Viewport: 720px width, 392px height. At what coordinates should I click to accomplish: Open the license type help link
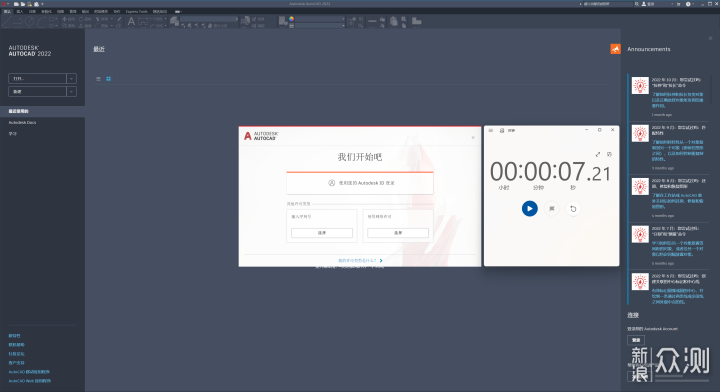[x=360, y=261]
